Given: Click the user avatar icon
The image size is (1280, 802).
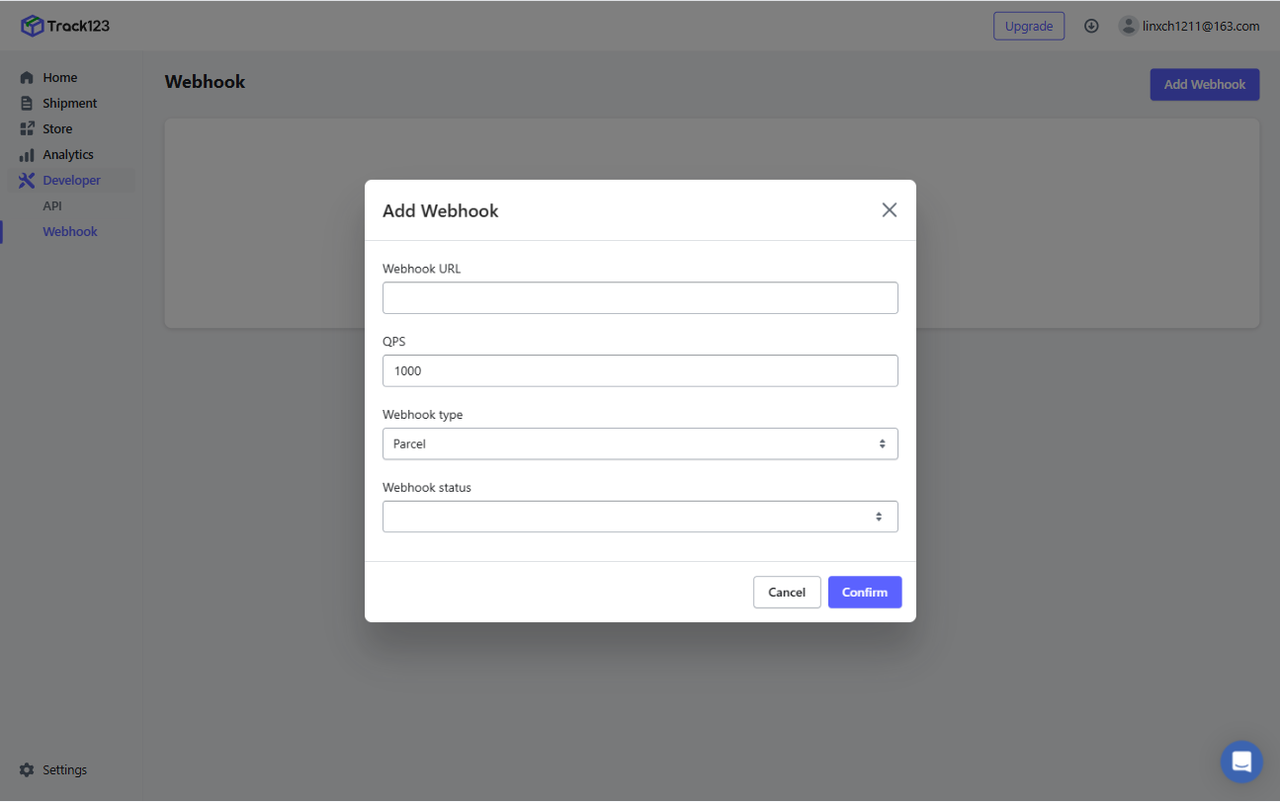Looking at the screenshot, I should point(1129,26).
